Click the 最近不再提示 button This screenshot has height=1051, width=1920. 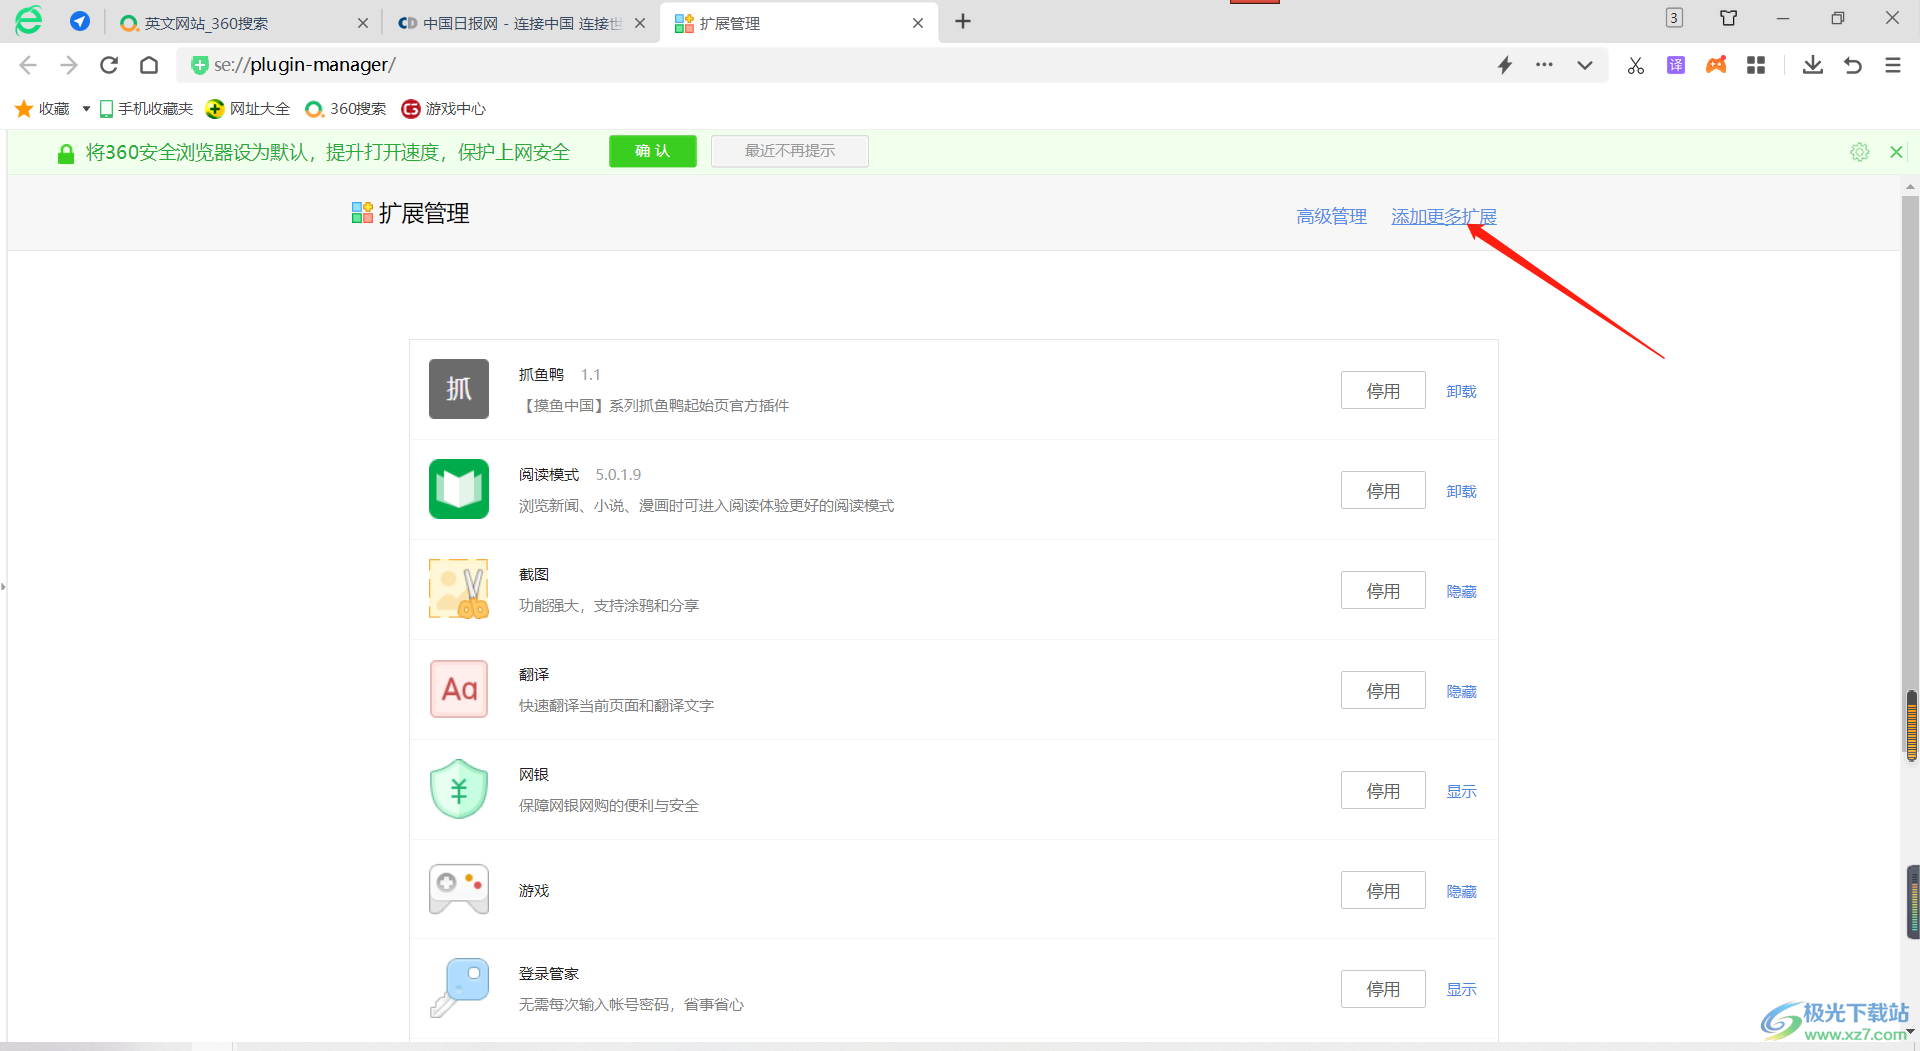click(790, 151)
